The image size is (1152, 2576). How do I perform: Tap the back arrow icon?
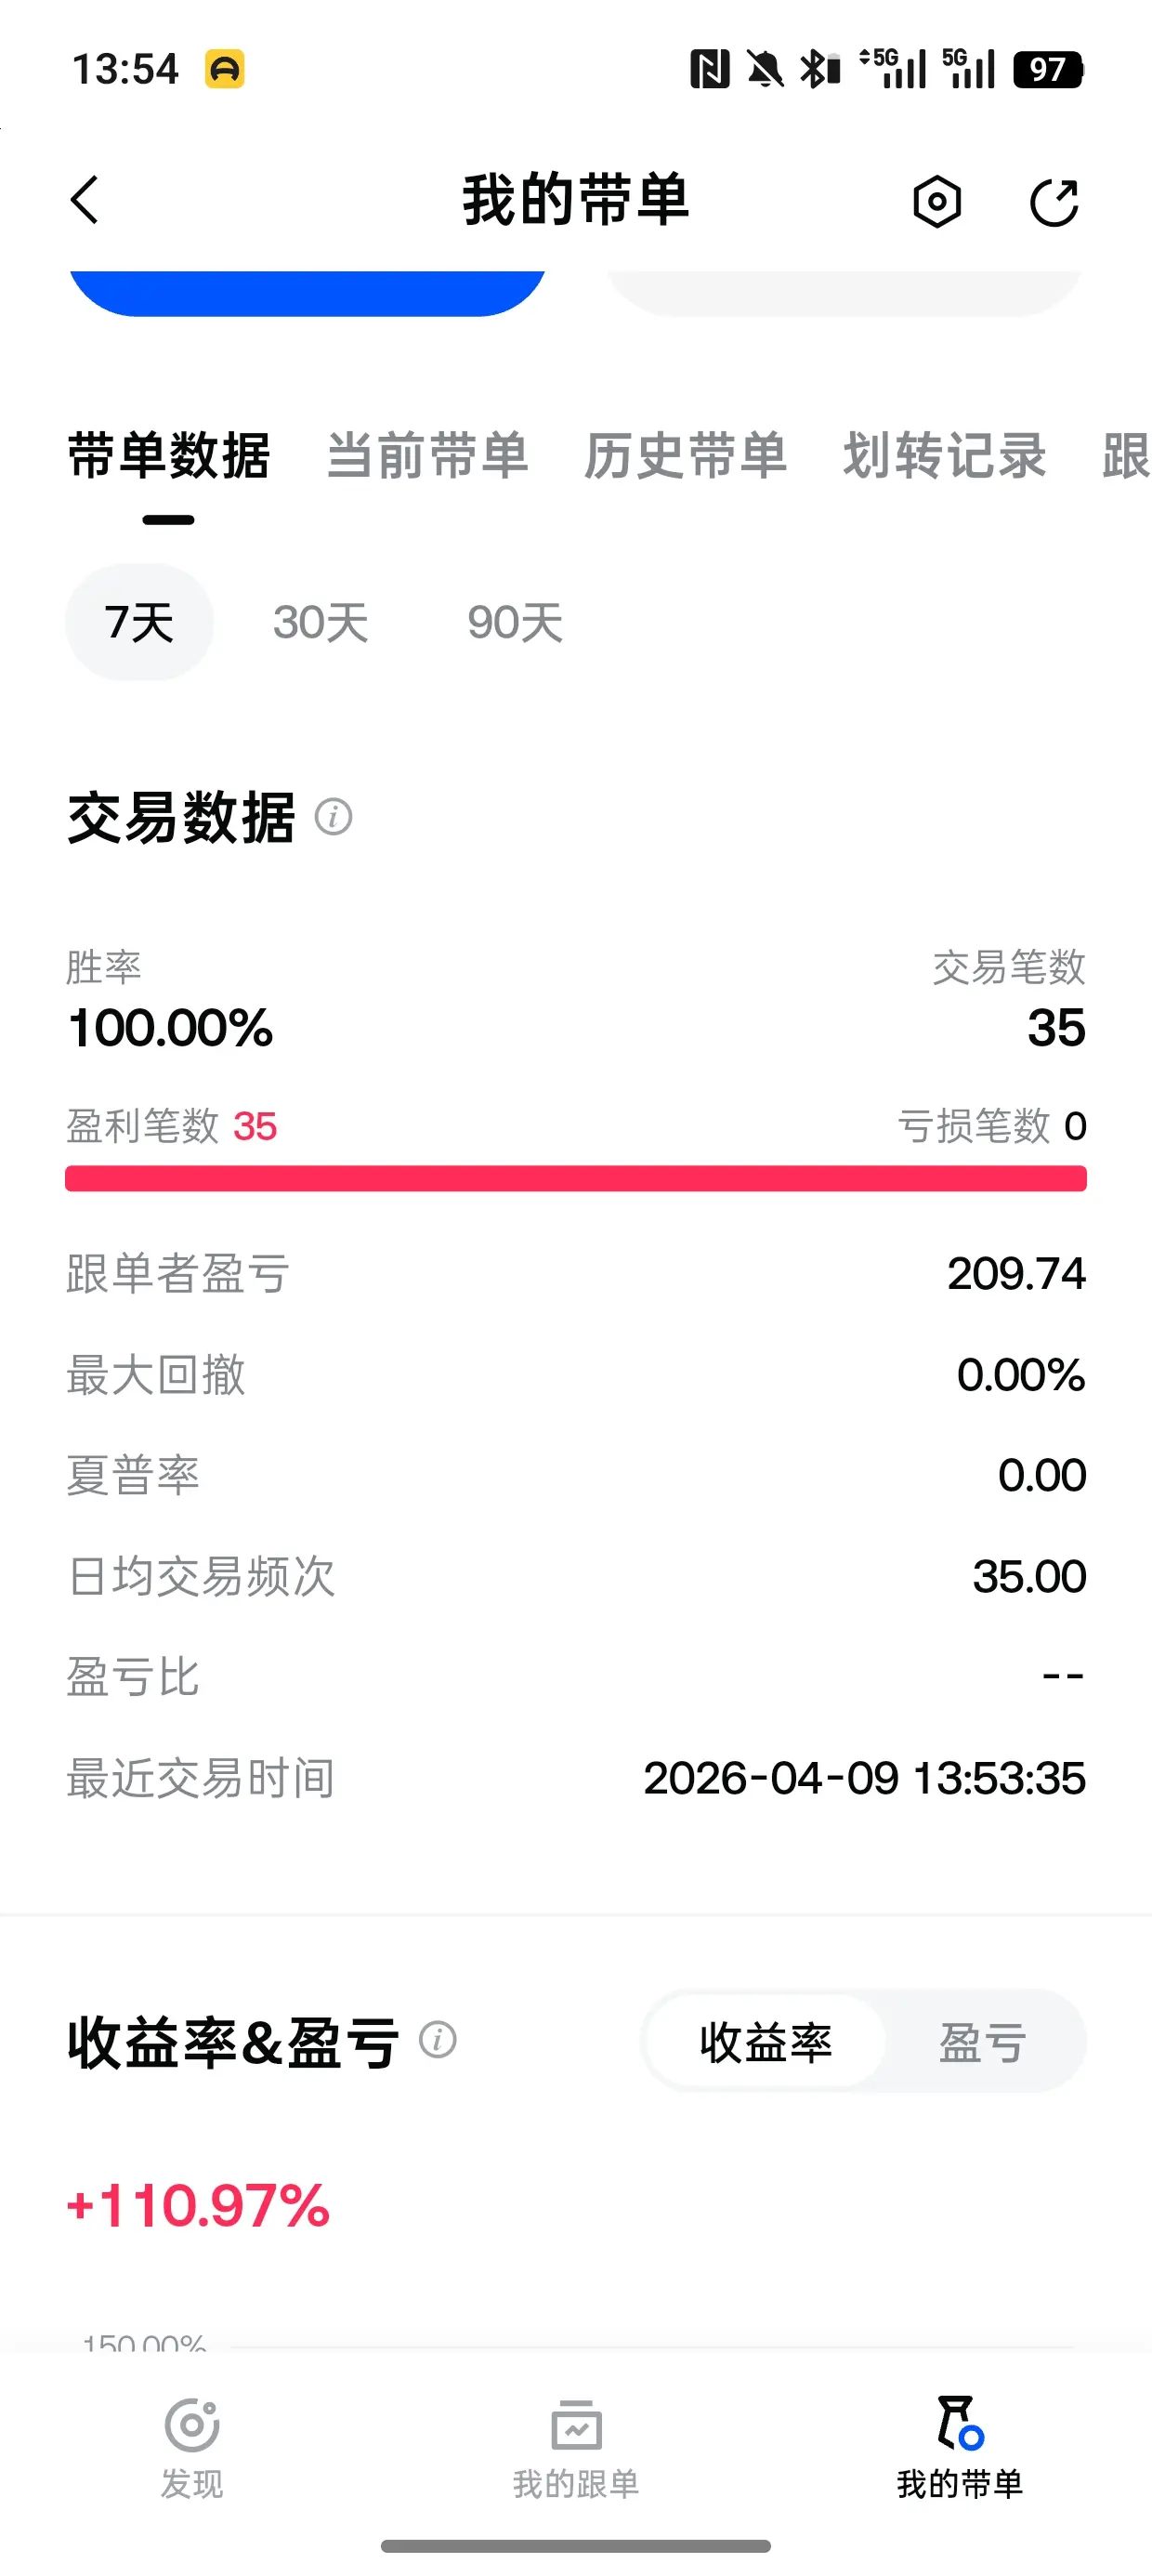pyautogui.click(x=86, y=200)
